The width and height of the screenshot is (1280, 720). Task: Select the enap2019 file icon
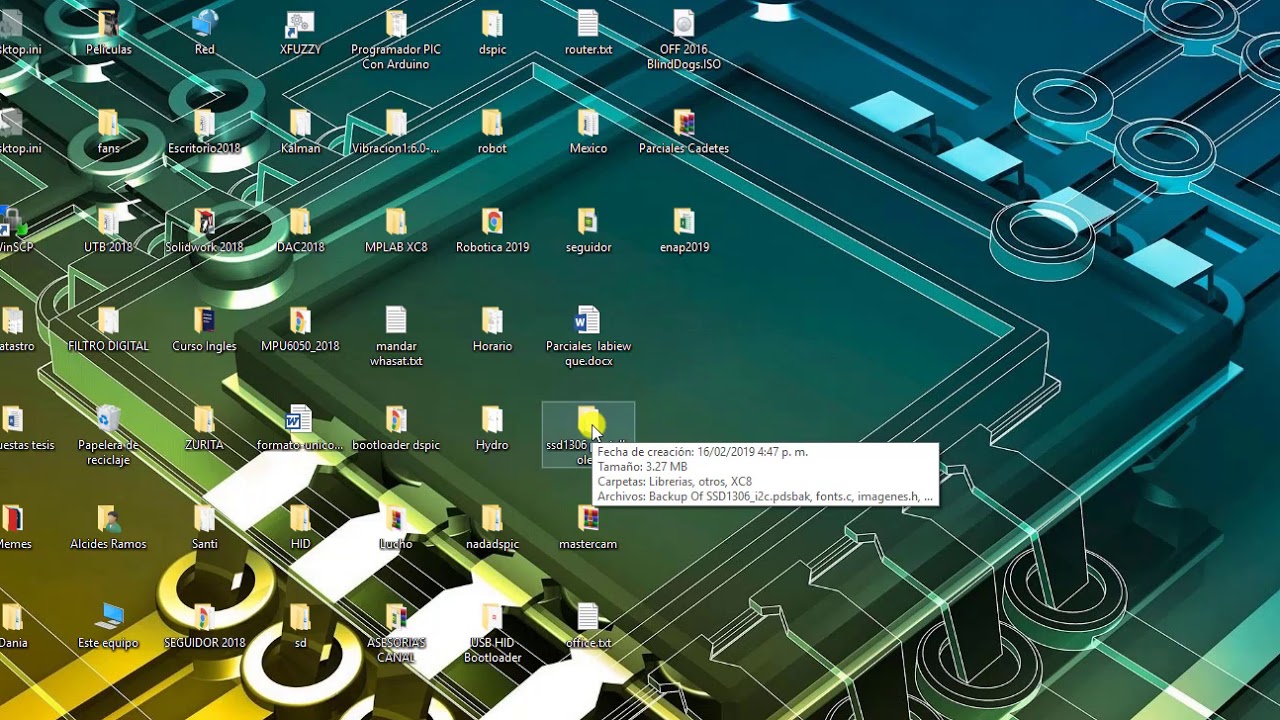pos(684,222)
